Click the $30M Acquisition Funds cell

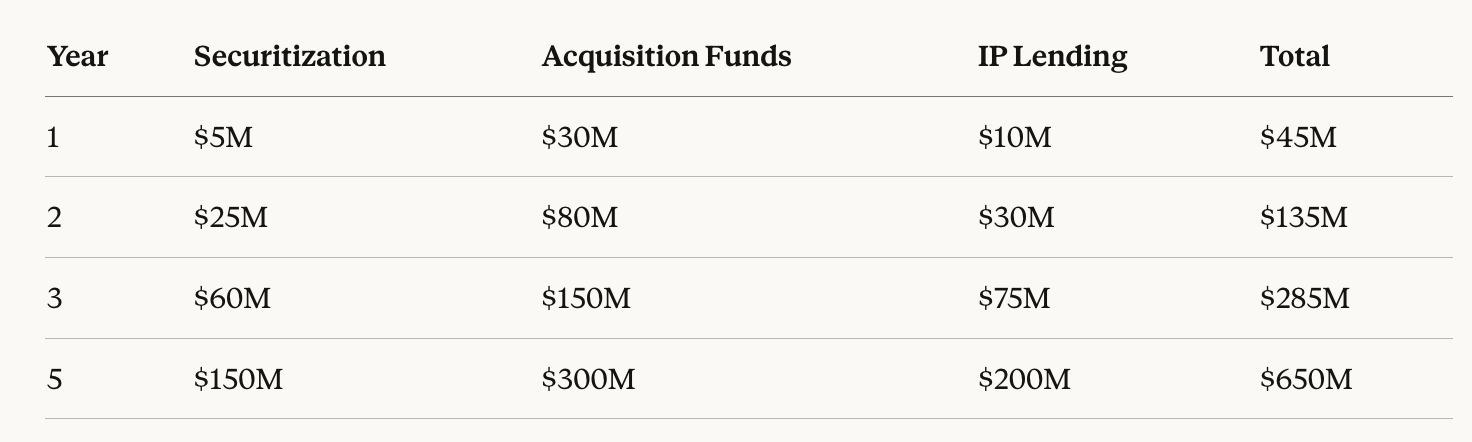[x=579, y=137]
